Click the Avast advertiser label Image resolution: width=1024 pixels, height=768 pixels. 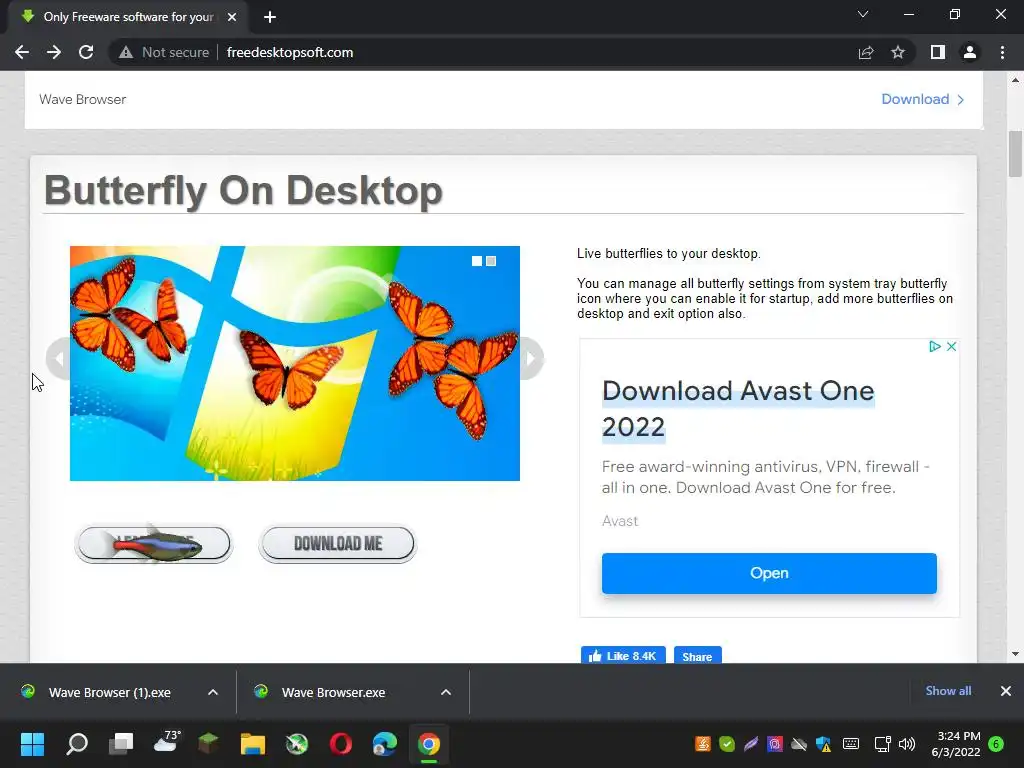620,521
